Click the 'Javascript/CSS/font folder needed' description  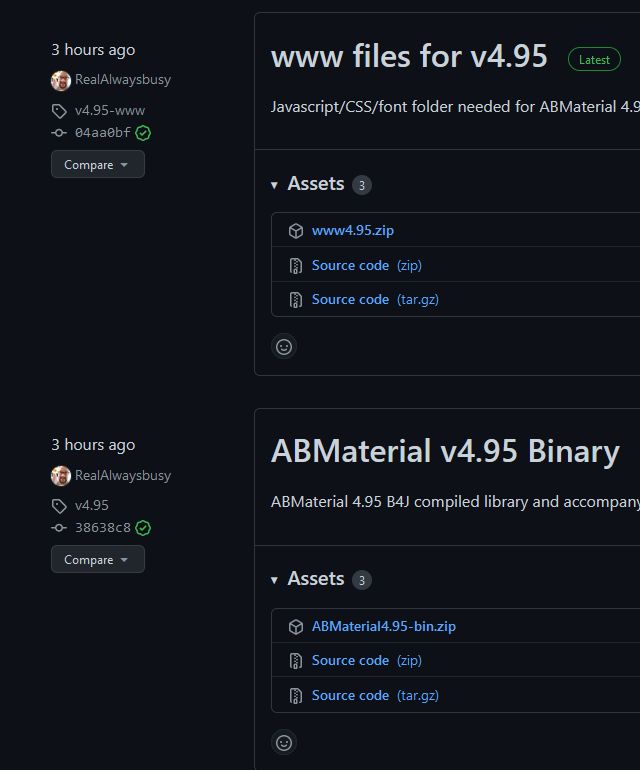[x=455, y=107]
